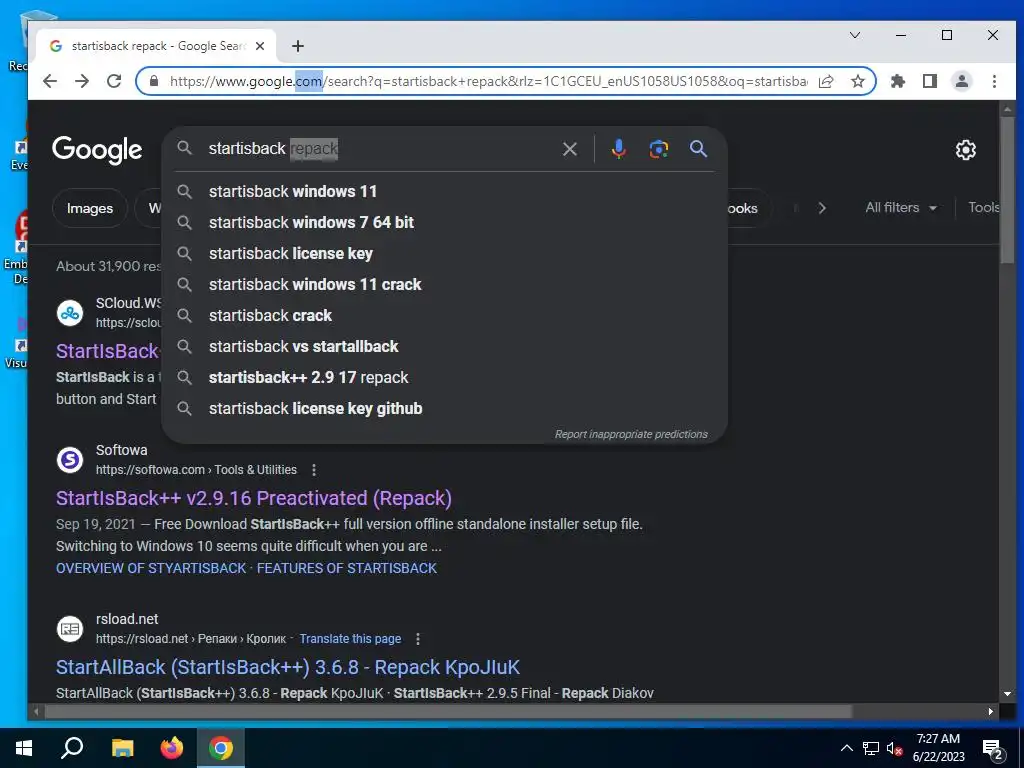1024x768 pixels.
Task: Open more options for Softowa result
Action: tap(314, 470)
